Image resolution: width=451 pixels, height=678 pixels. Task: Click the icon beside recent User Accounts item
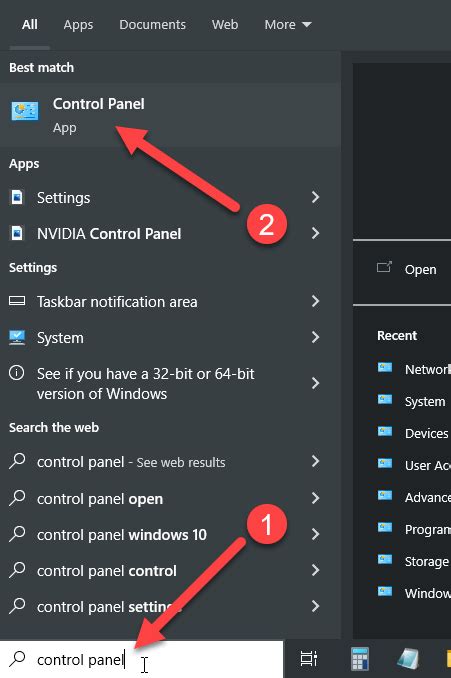384,464
